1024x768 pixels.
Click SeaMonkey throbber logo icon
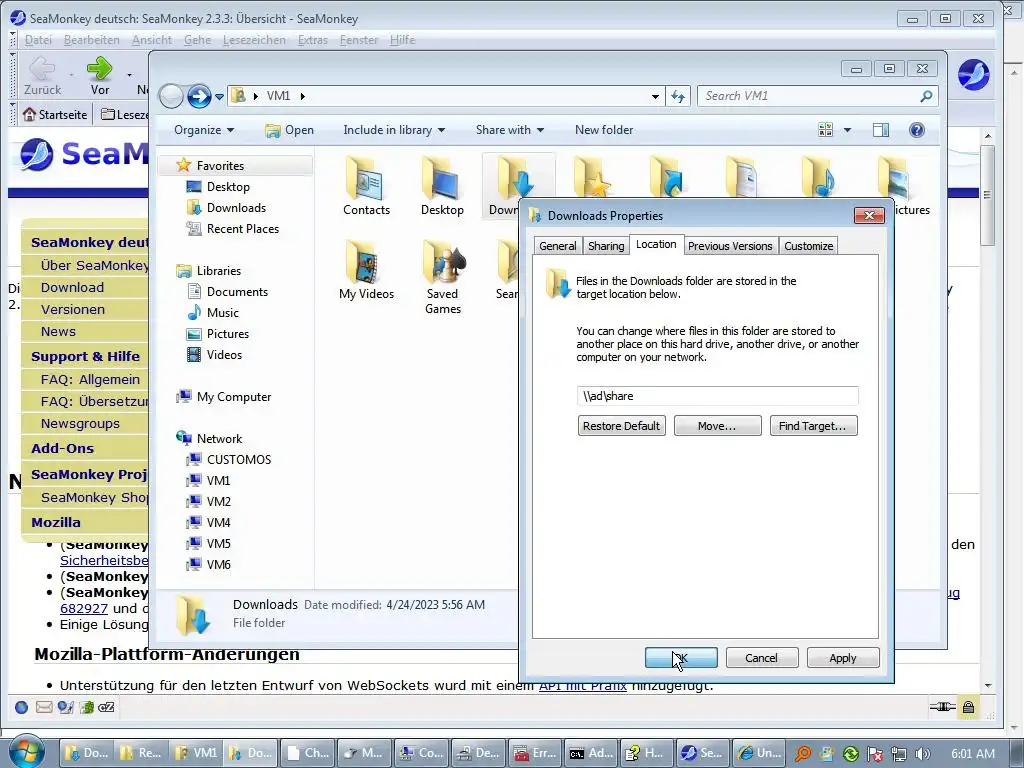(973, 74)
